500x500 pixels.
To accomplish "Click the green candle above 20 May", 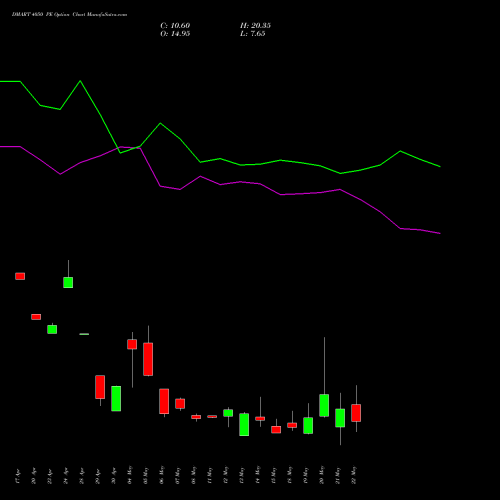I will click(324, 405).
